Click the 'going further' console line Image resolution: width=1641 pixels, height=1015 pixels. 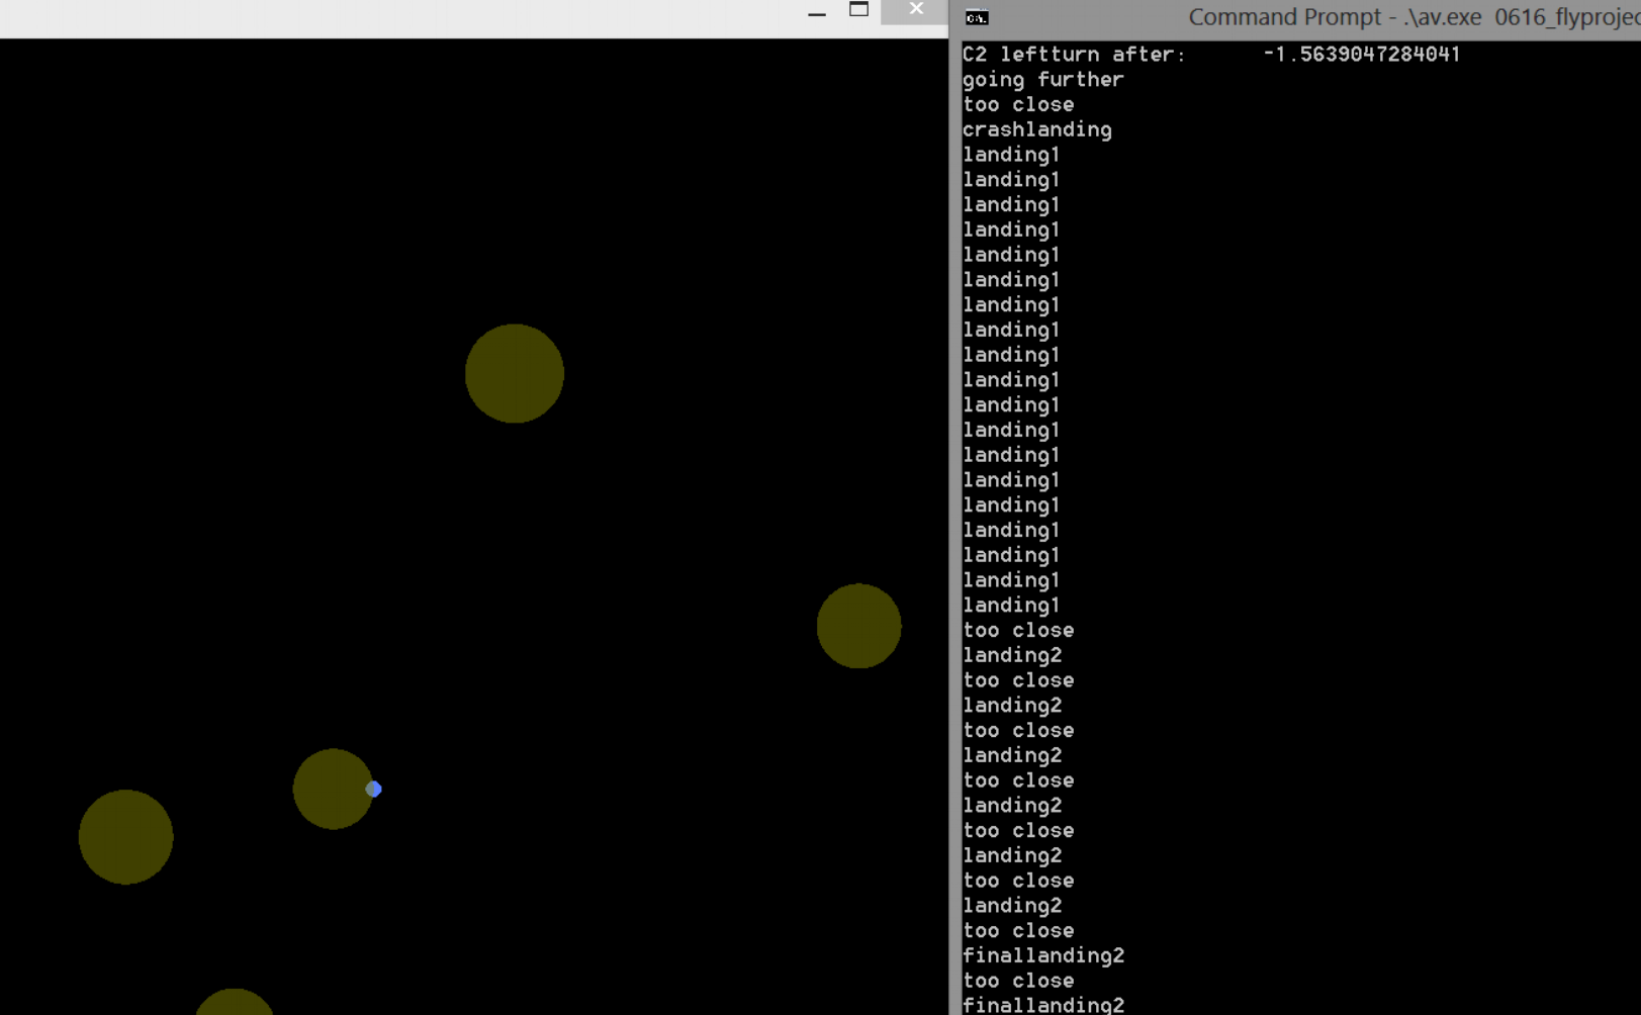pyautogui.click(x=1043, y=80)
